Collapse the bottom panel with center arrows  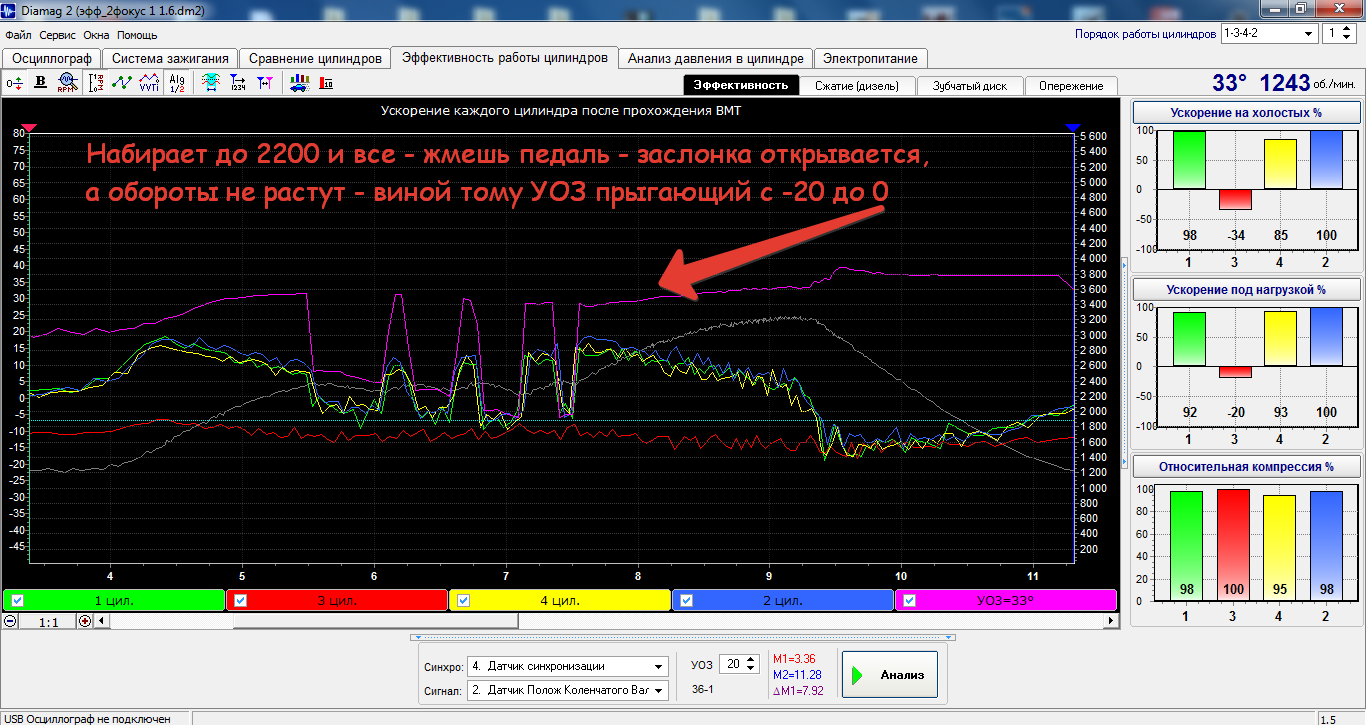click(683, 636)
